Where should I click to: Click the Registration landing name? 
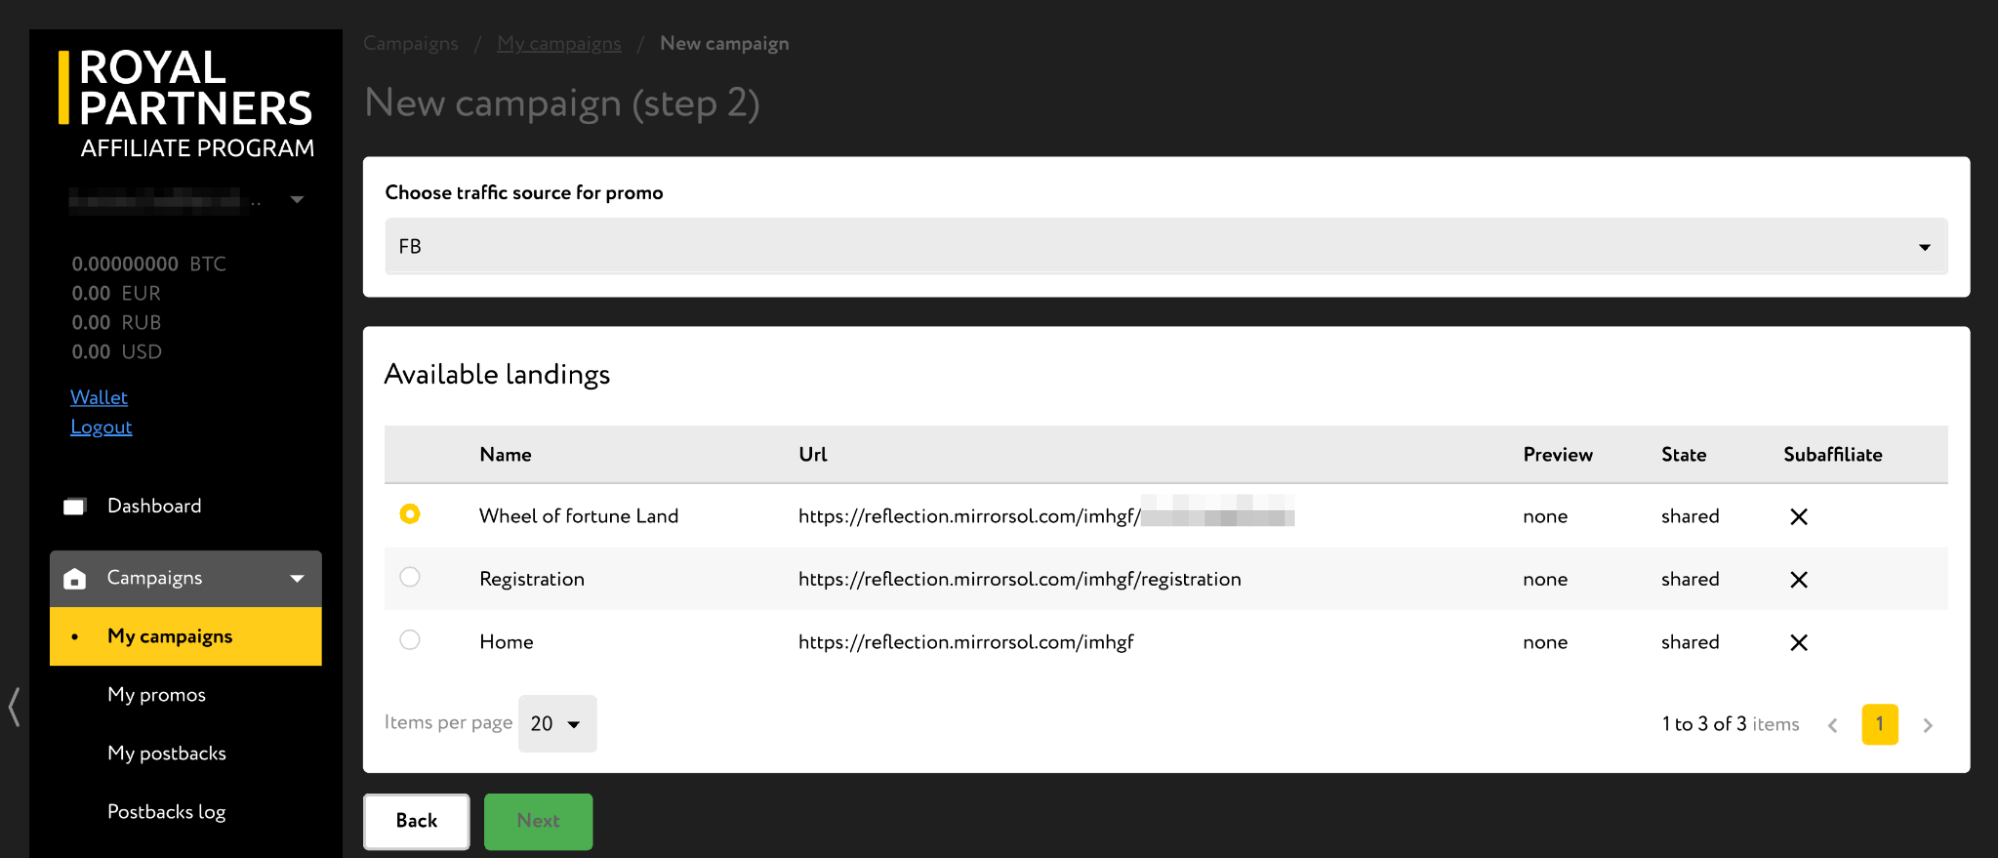(x=532, y=579)
